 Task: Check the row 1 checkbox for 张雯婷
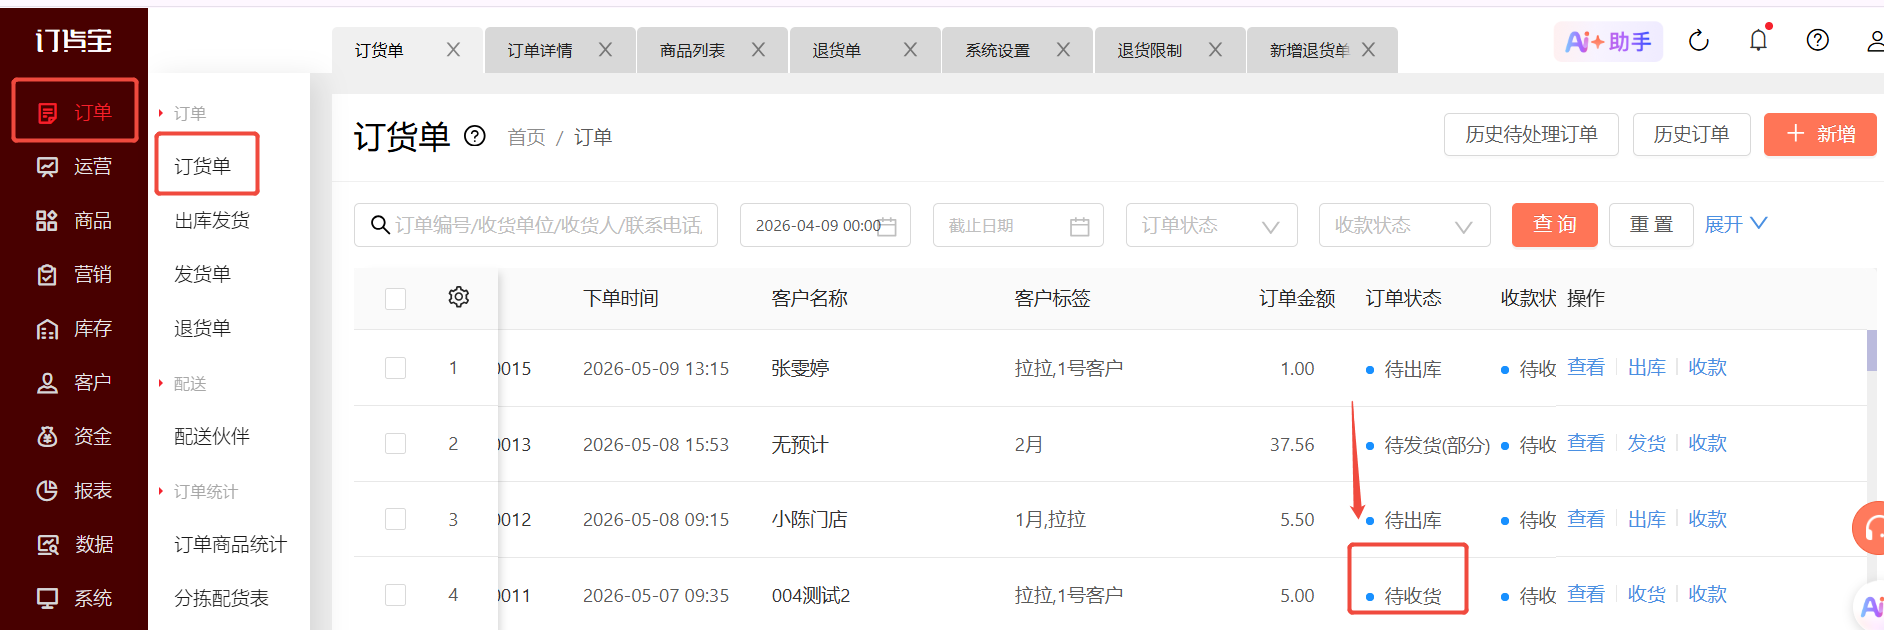tap(396, 368)
